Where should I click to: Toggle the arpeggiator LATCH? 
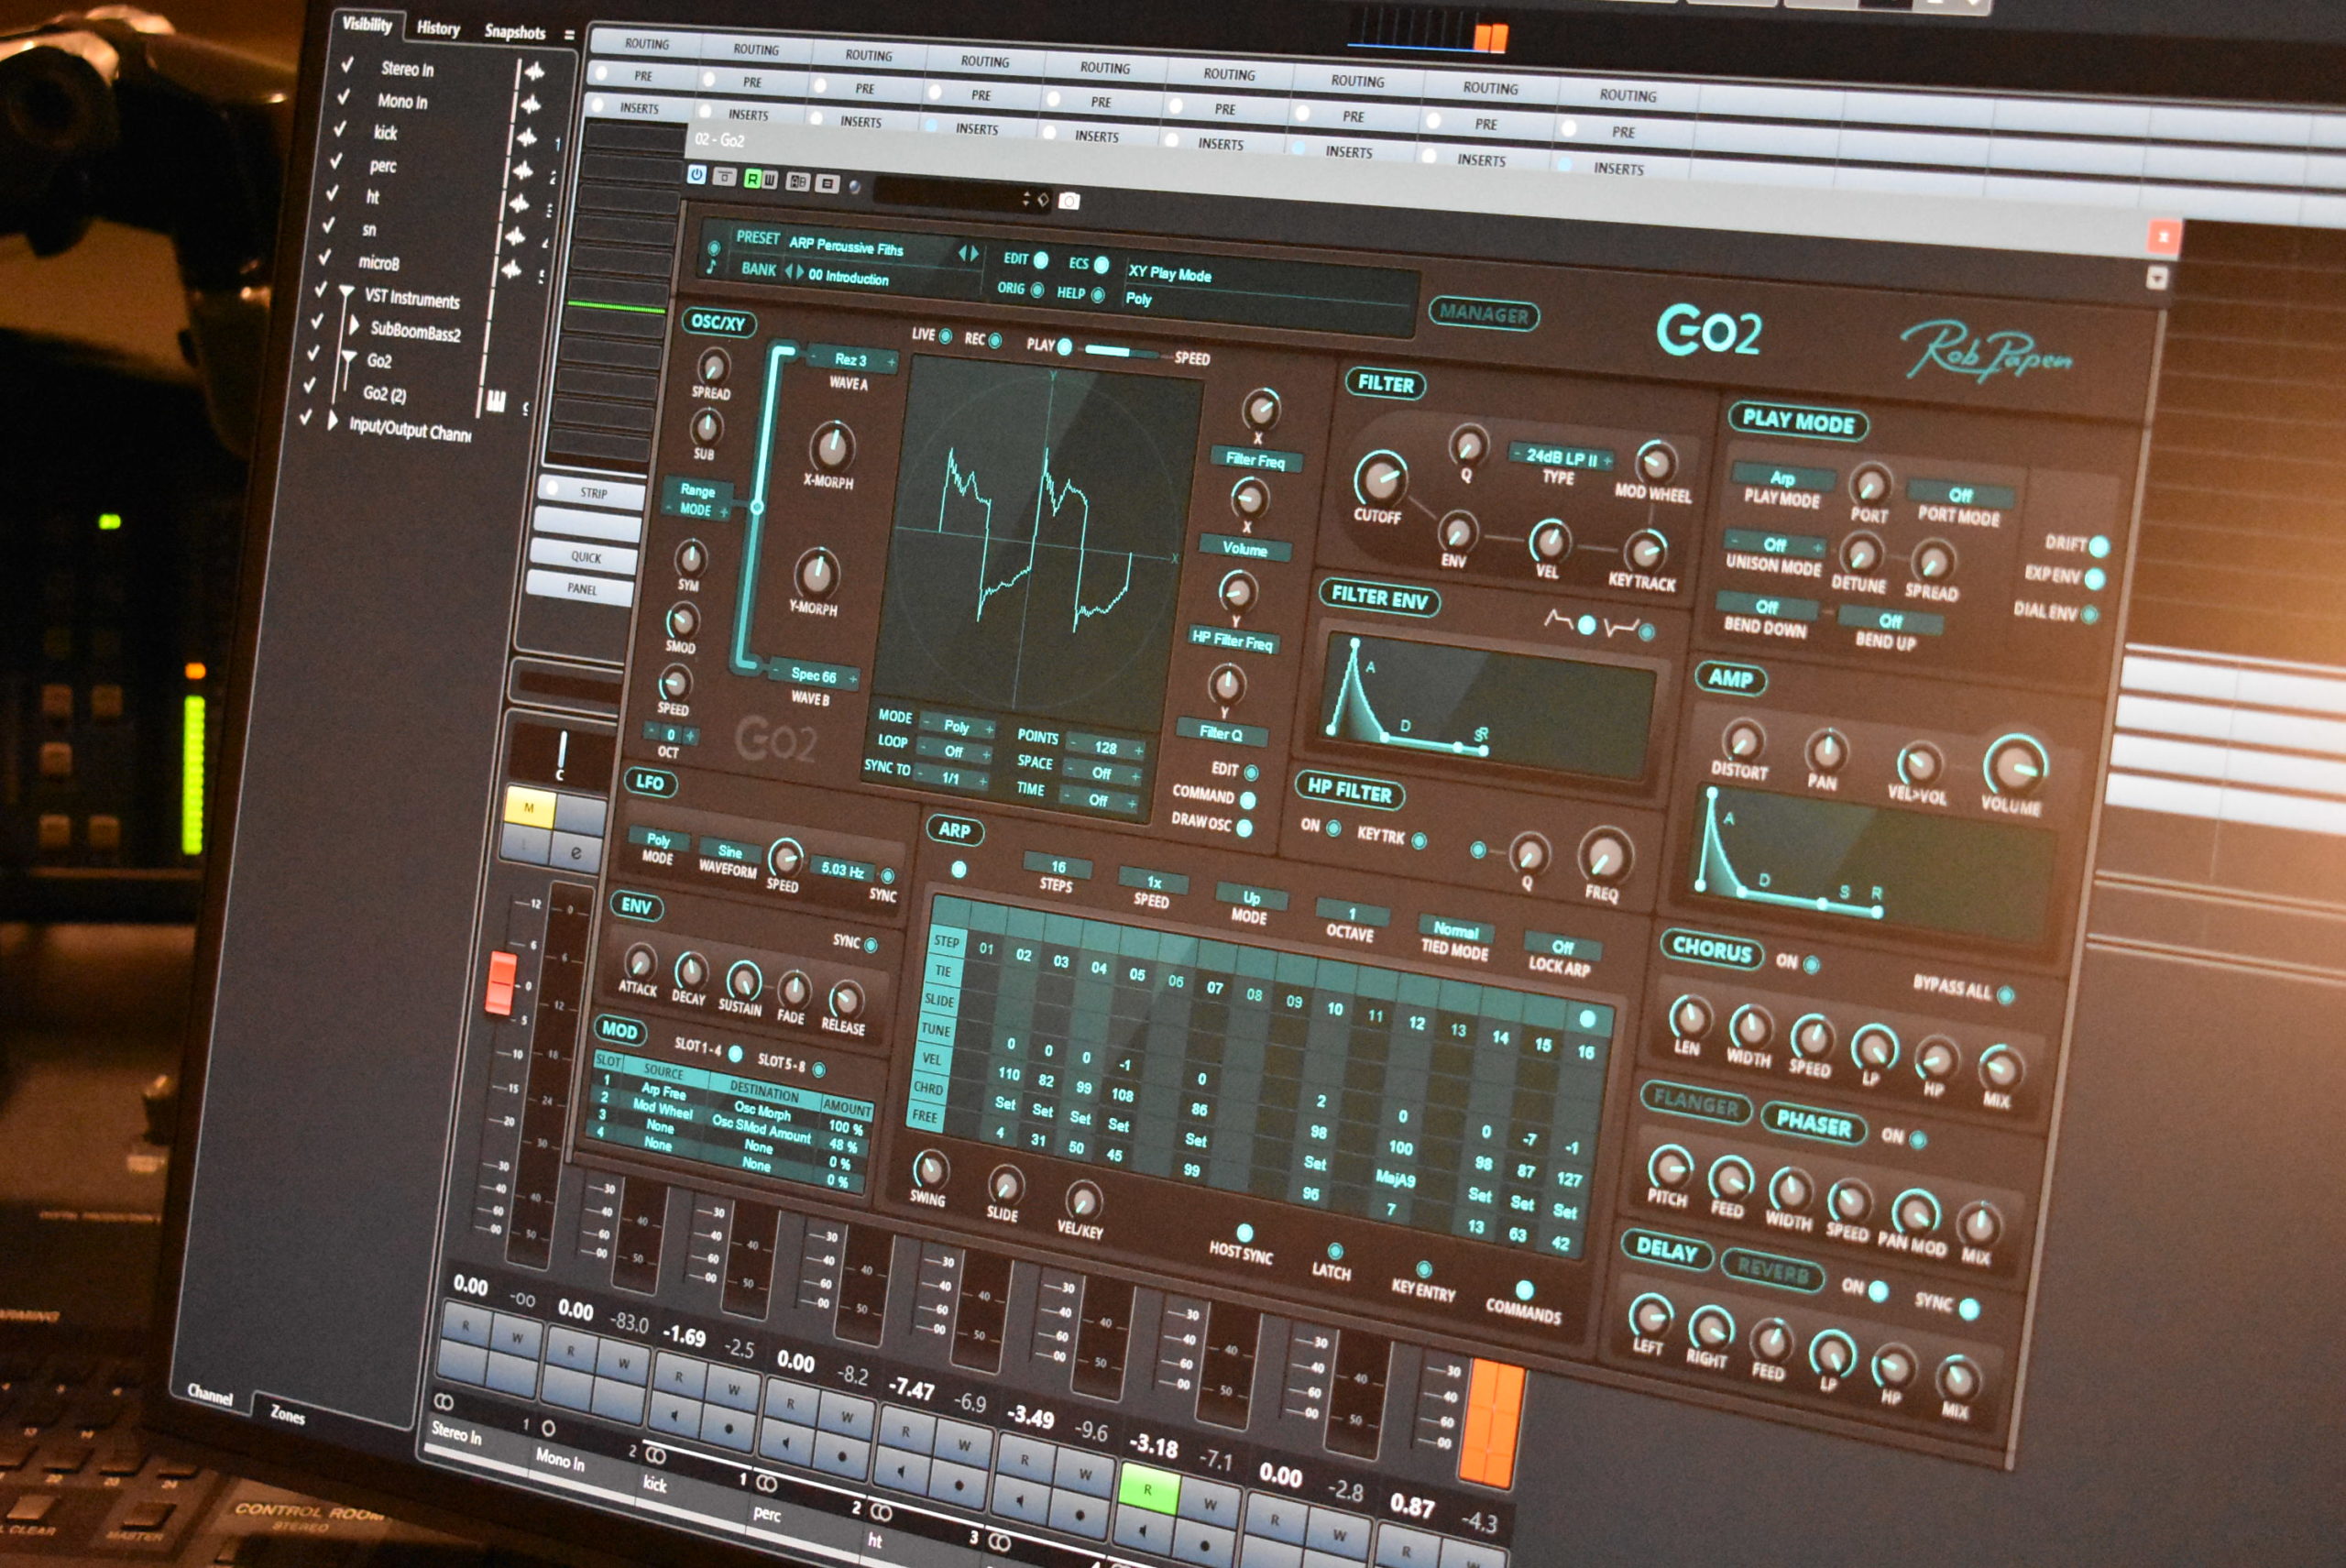point(1334,1251)
